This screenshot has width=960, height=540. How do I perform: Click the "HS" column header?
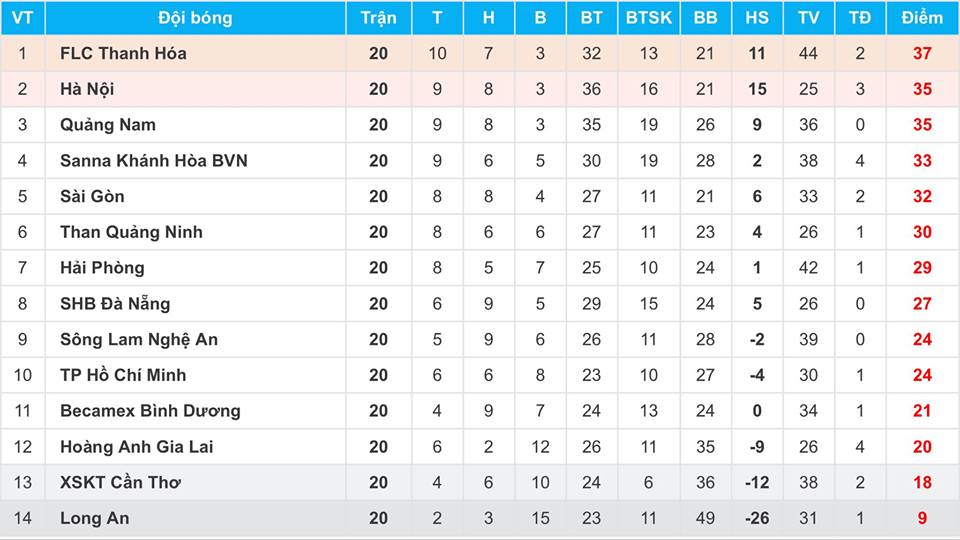[757, 18]
